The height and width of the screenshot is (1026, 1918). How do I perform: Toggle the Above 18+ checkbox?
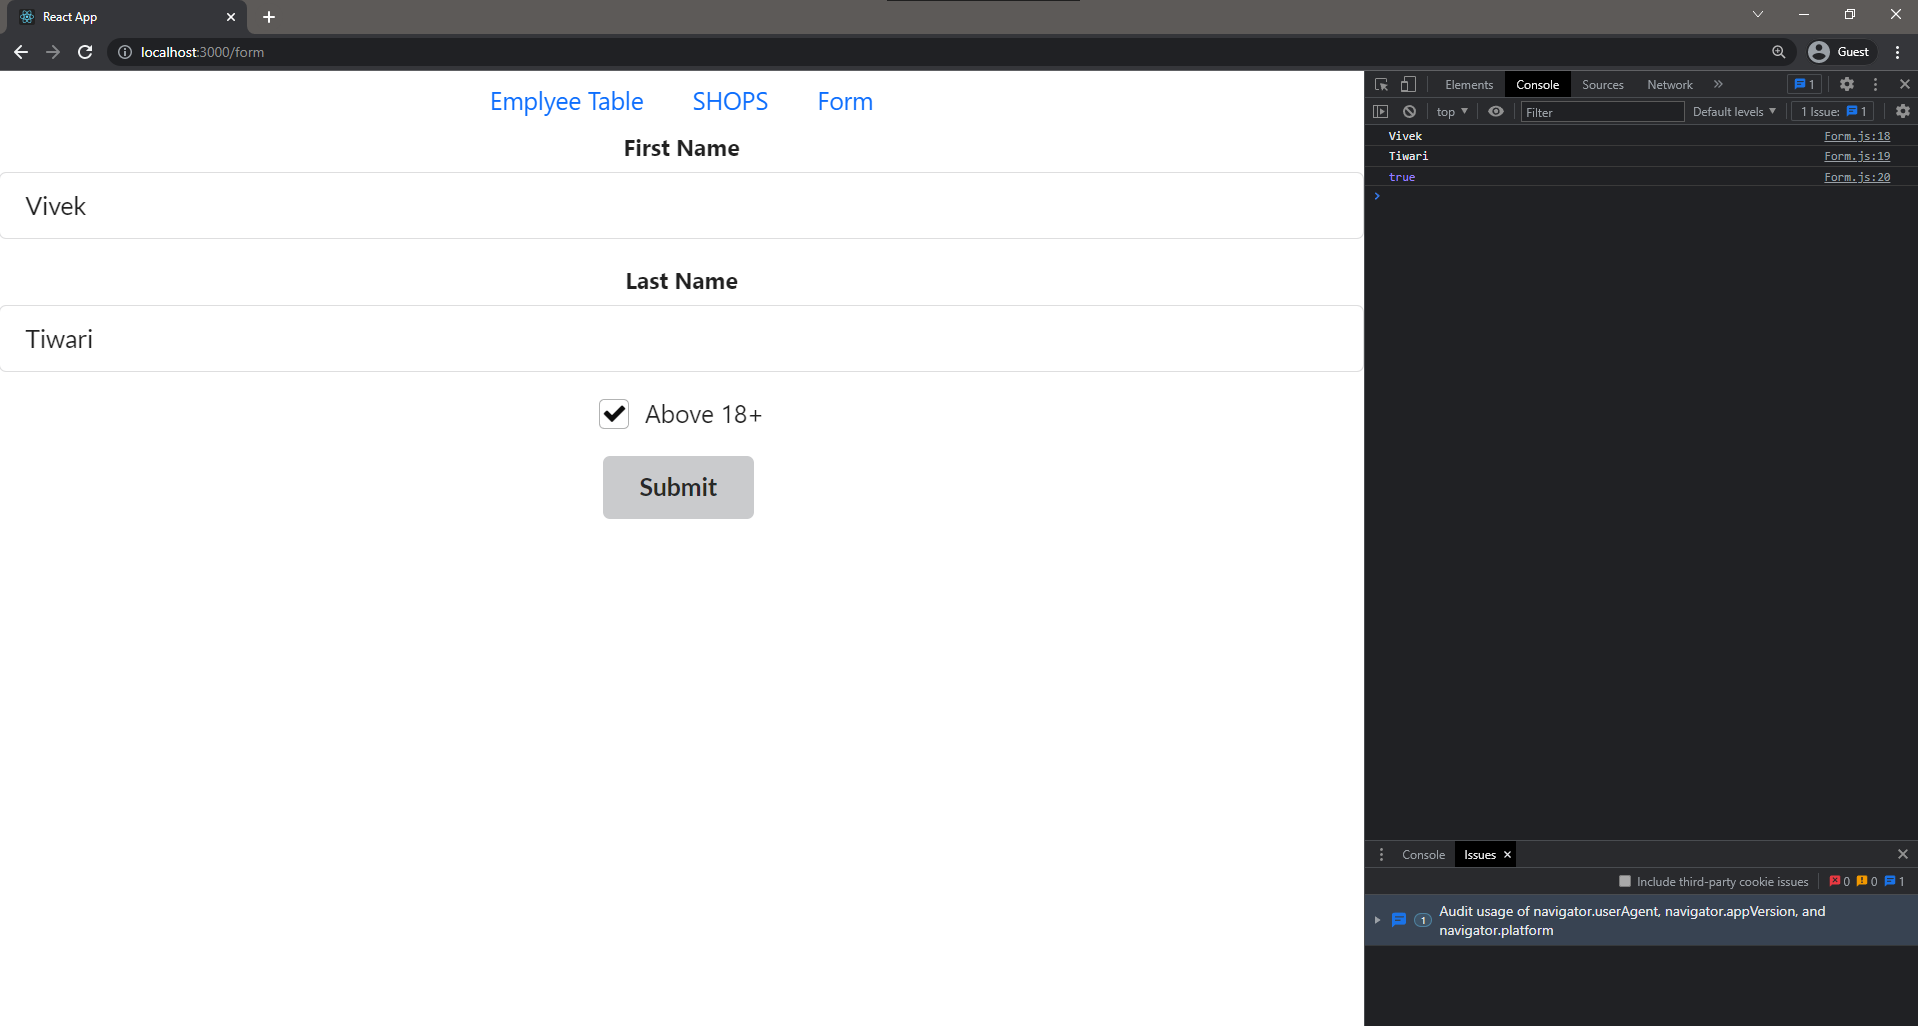(x=613, y=413)
